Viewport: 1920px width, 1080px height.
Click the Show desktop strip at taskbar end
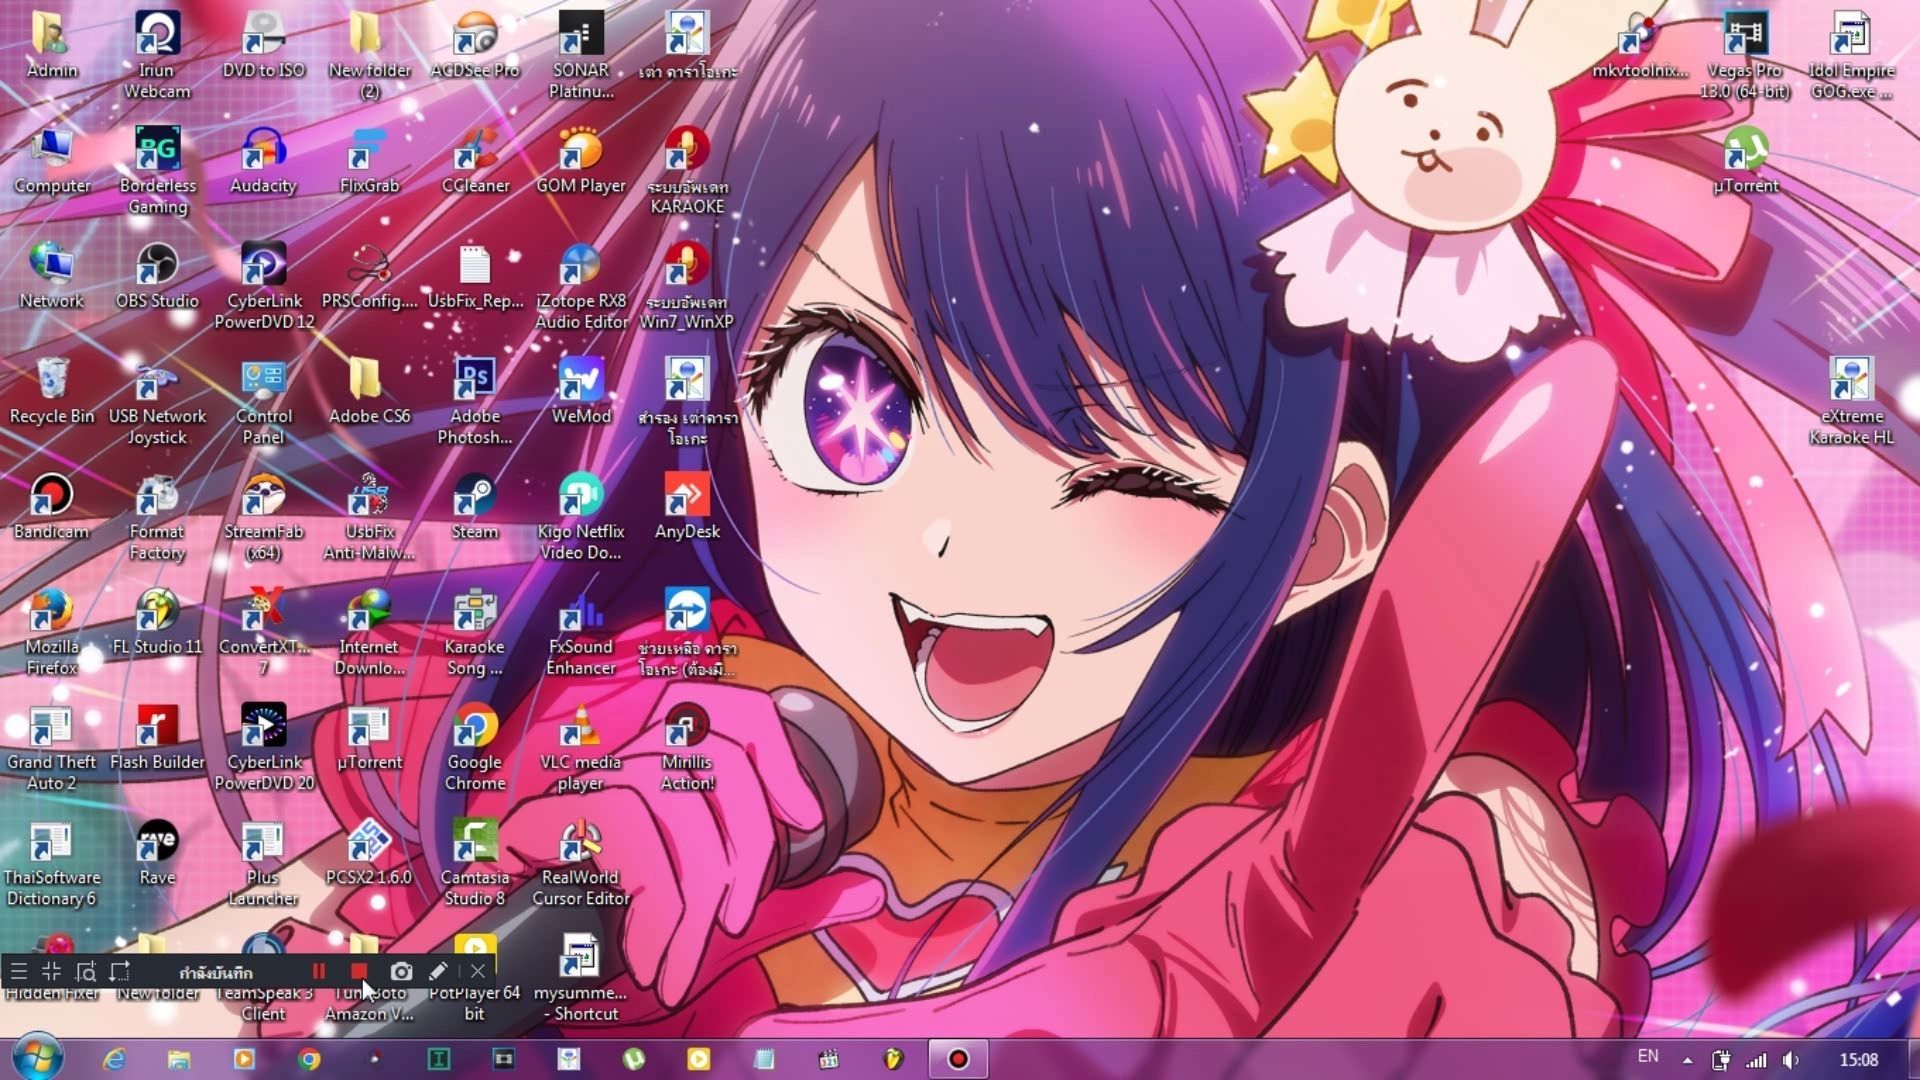(1912, 1059)
